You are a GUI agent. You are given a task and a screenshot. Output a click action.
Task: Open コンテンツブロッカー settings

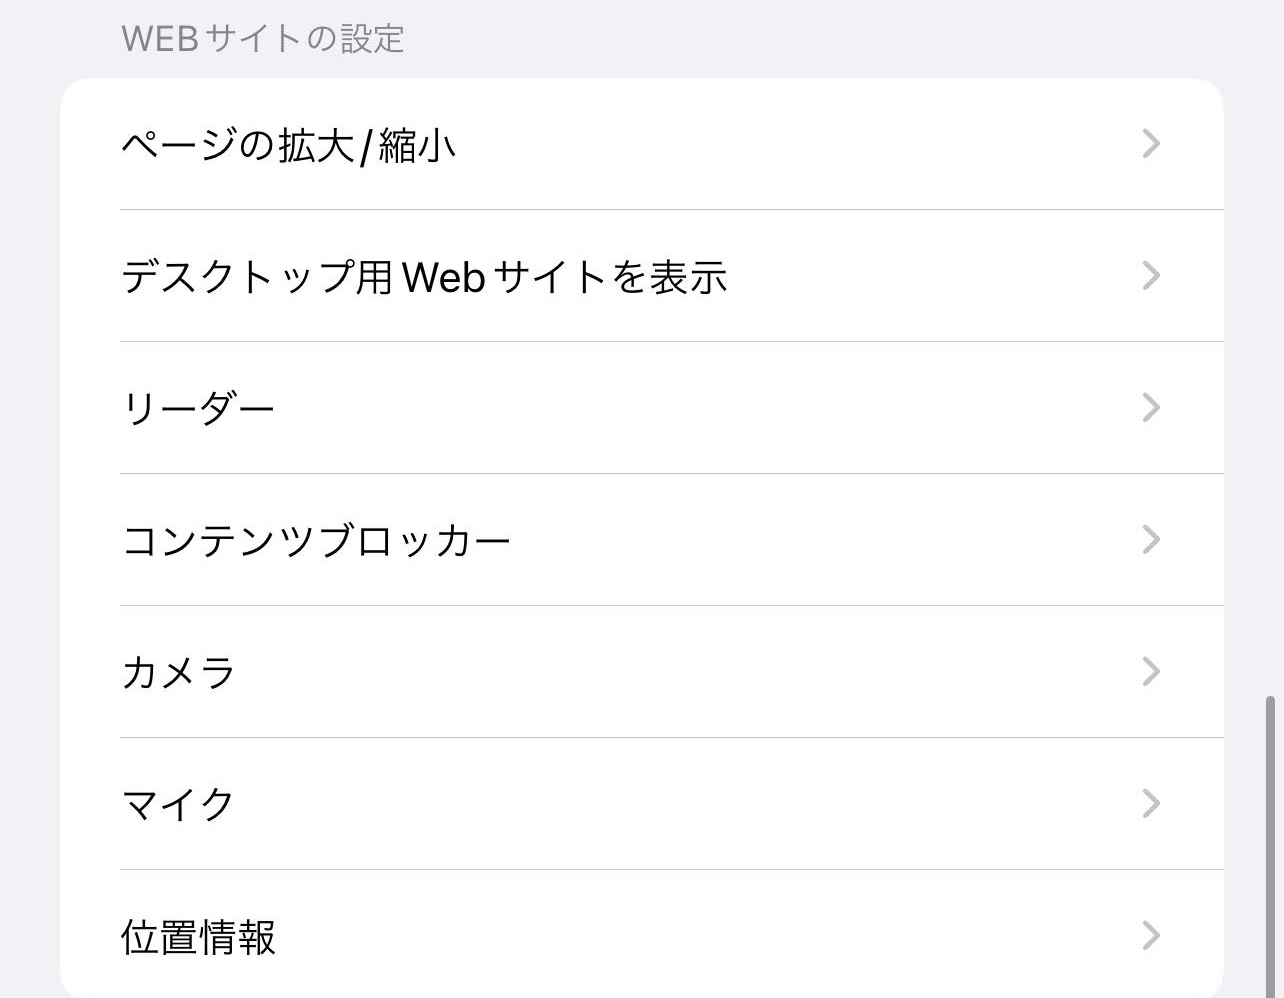(x=316, y=541)
